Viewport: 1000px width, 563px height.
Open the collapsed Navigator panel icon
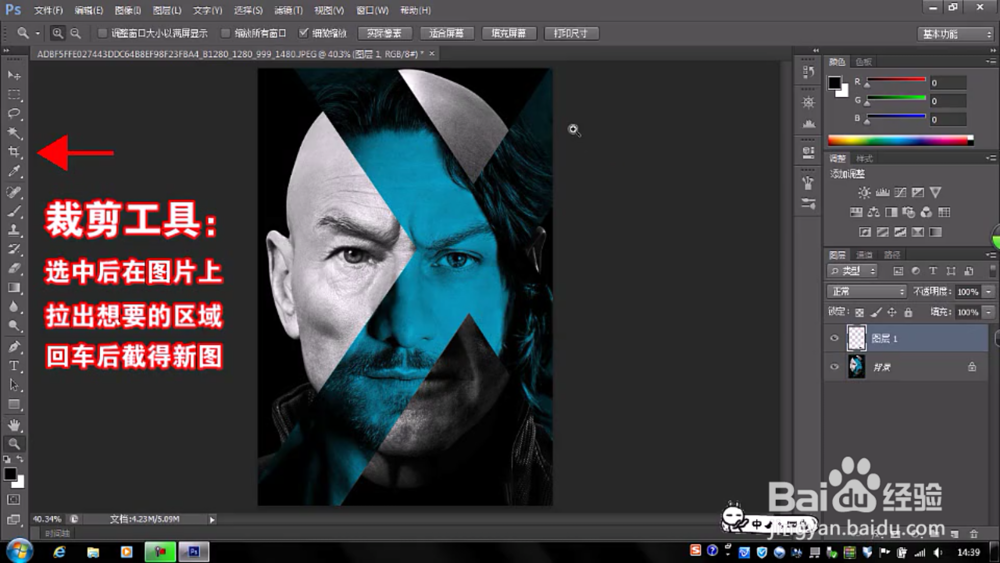tap(809, 102)
